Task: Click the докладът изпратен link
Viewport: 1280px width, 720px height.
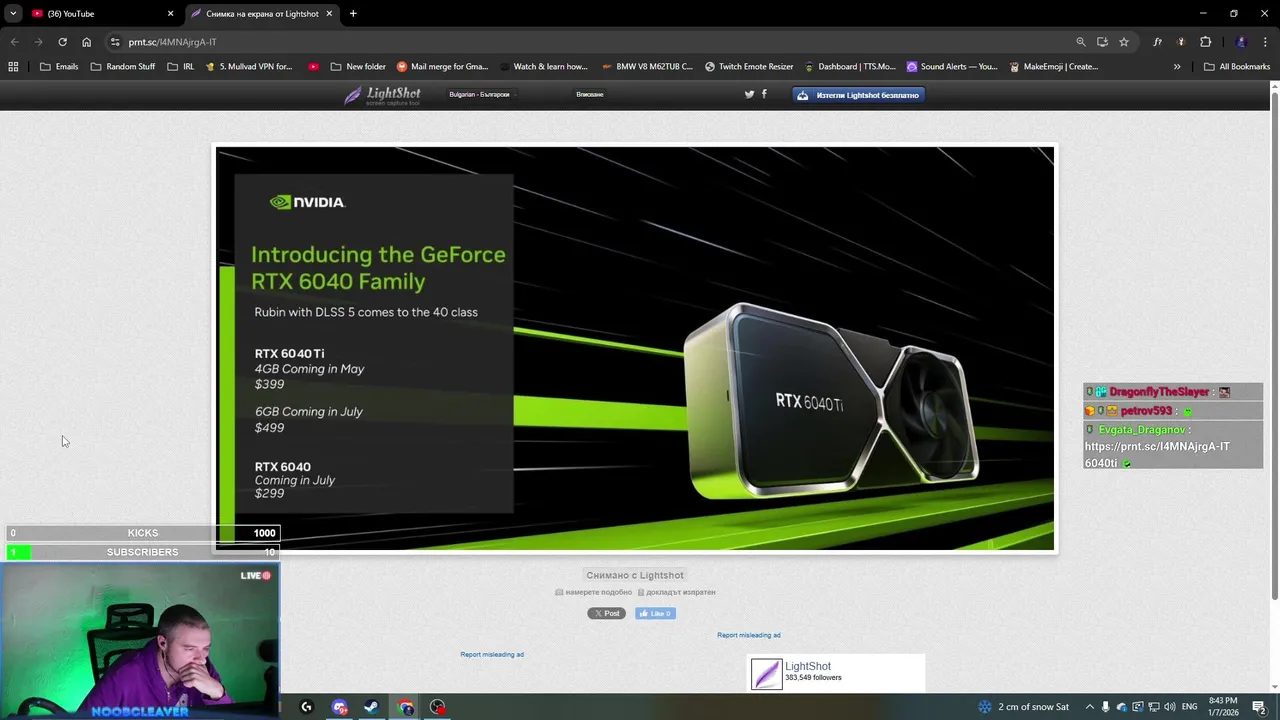Action: pyautogui.click(x=677, y=592)
